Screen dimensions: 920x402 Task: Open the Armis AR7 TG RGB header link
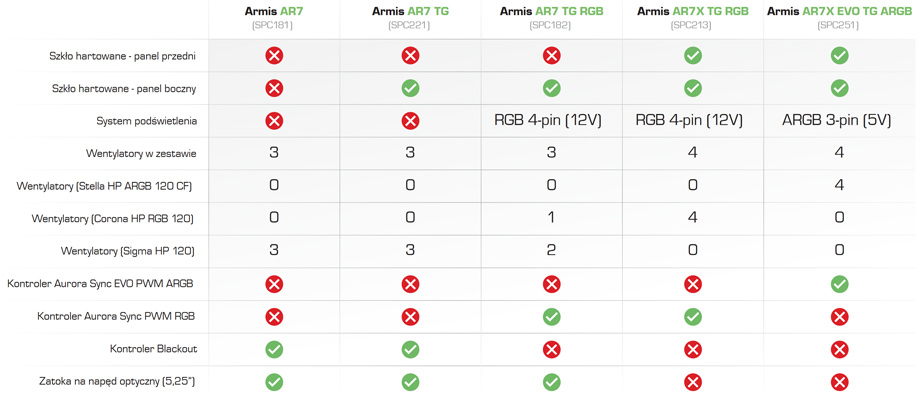552,11
